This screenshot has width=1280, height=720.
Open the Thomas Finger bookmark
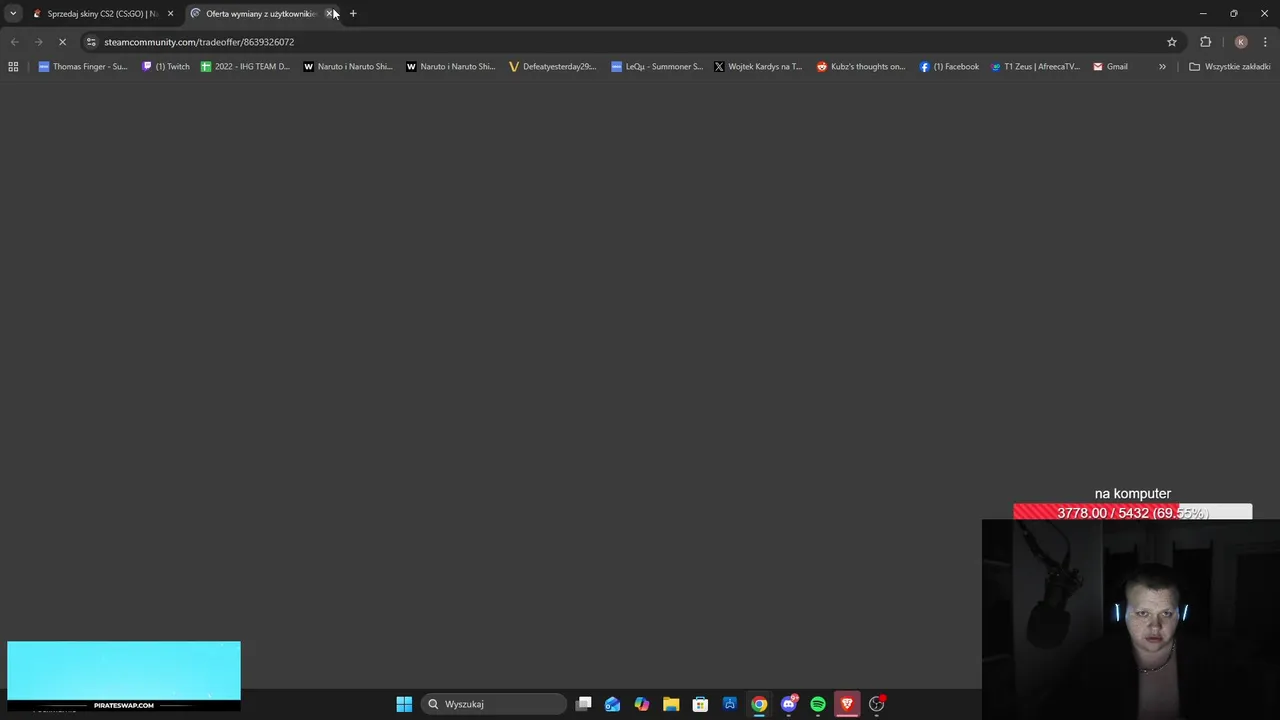(x=83, y=67)
